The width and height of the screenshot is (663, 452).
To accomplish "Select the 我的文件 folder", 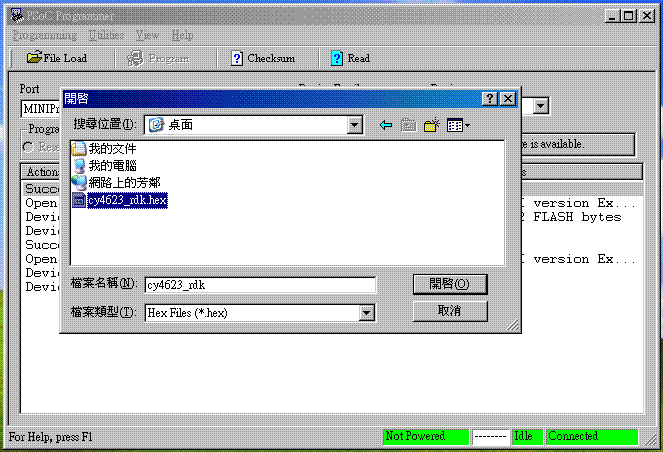I will (x=110, y=149).
